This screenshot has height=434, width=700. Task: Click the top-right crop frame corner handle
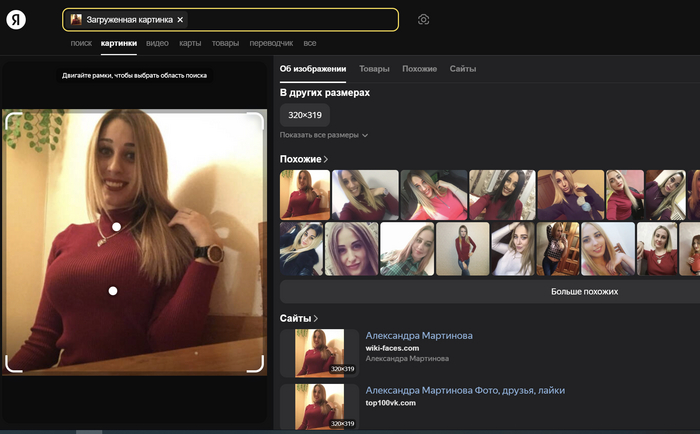256,120
